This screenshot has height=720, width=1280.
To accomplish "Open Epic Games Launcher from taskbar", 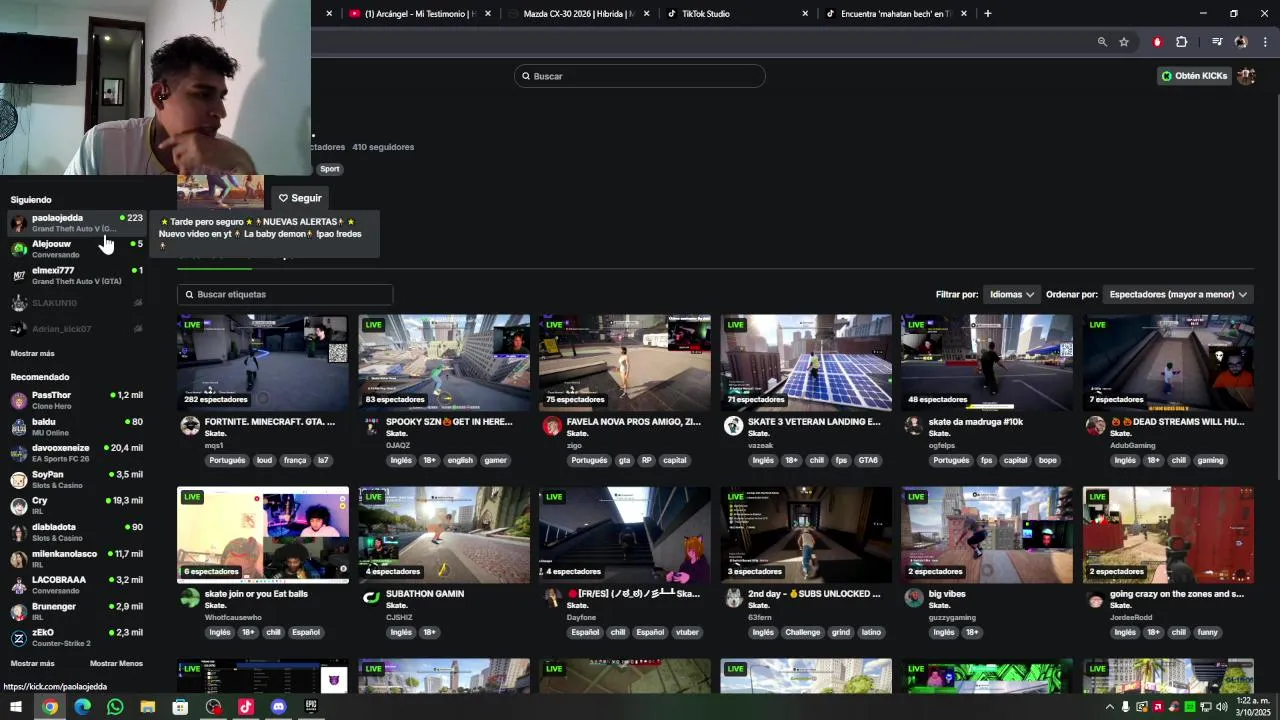I will tap(311, 707).
